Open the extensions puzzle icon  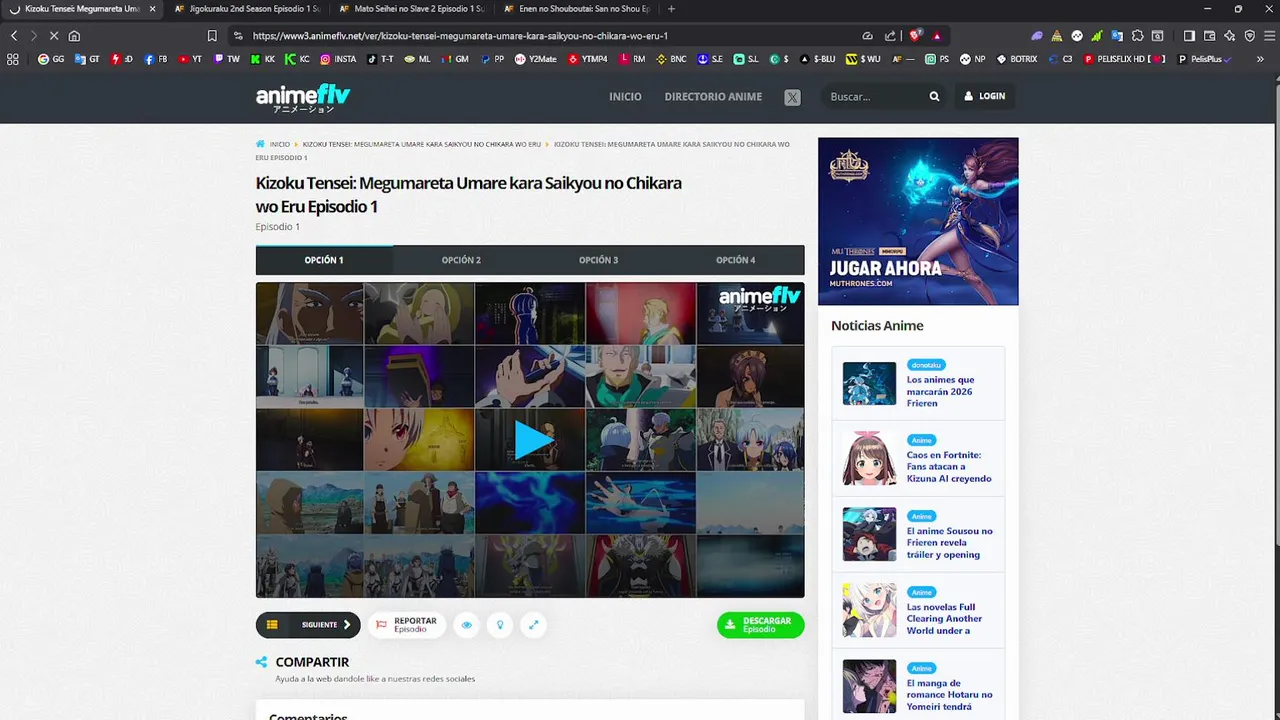(1138, 36)
